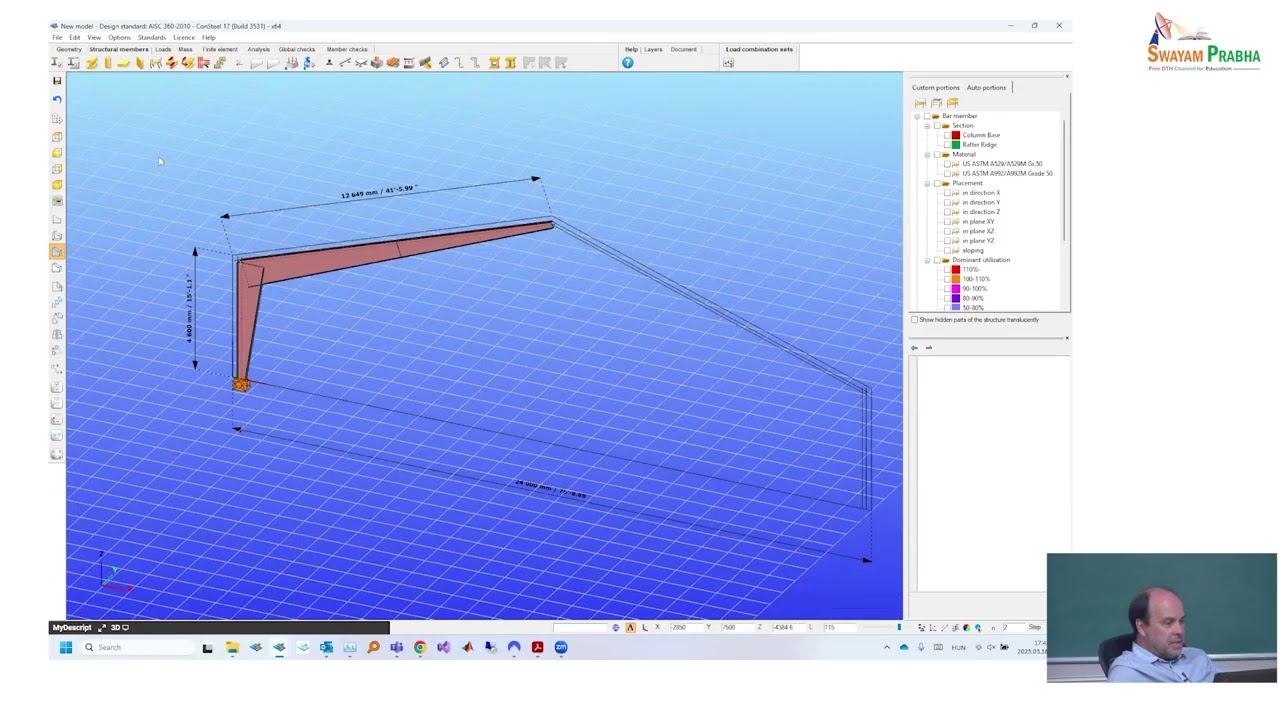
Task: Switch to the Analysis tab
Action: pos(258,49)
